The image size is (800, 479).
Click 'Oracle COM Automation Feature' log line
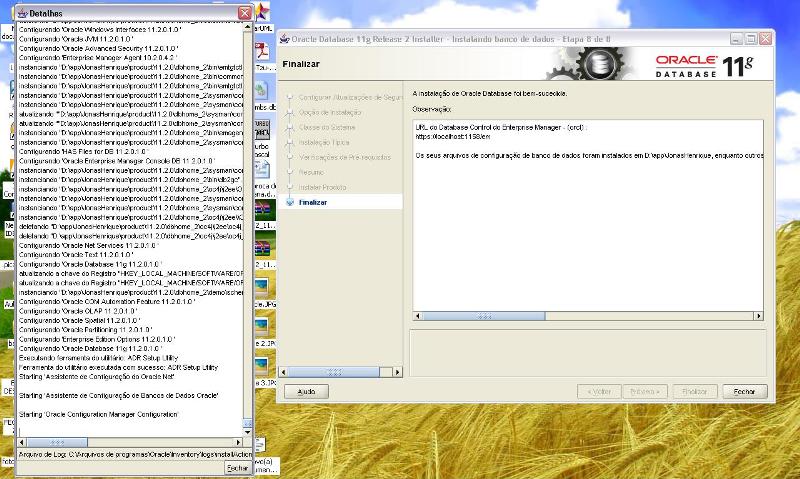point(107,301)
